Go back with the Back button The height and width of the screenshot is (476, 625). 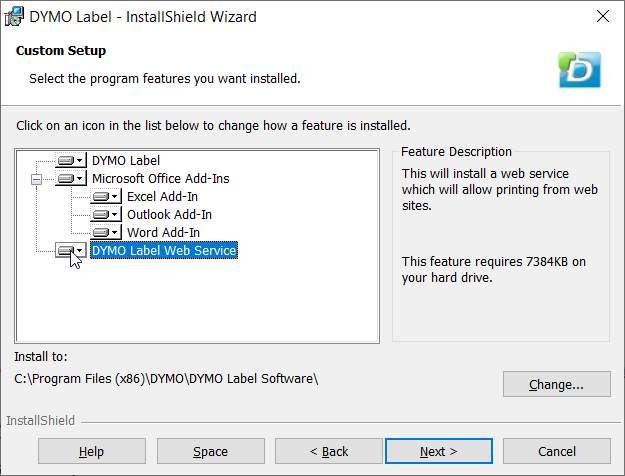coord(329,451)
